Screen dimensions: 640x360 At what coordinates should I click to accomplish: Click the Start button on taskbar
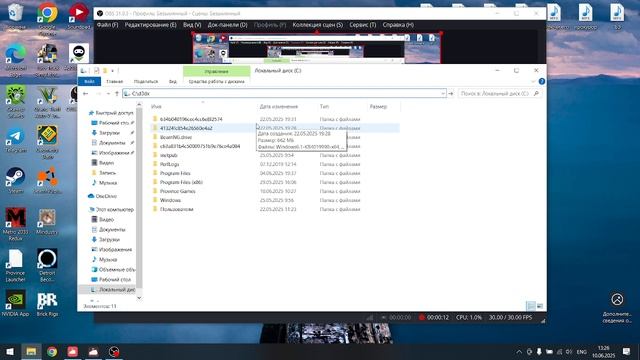coord(10,351)
